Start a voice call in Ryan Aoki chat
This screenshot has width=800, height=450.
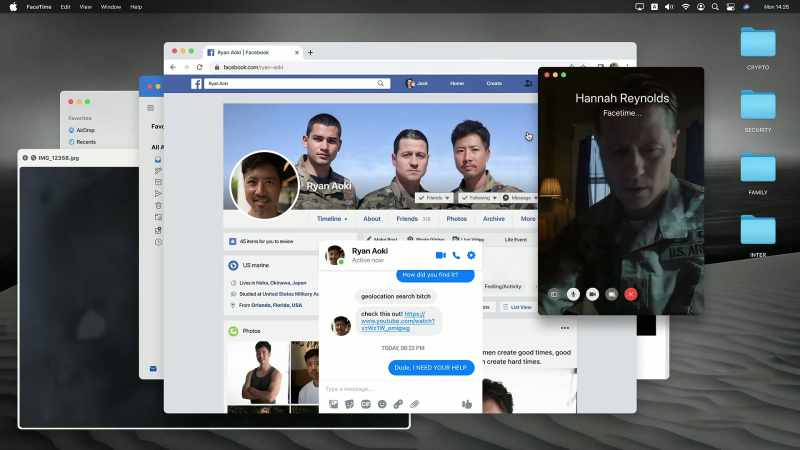coord(456,255)
